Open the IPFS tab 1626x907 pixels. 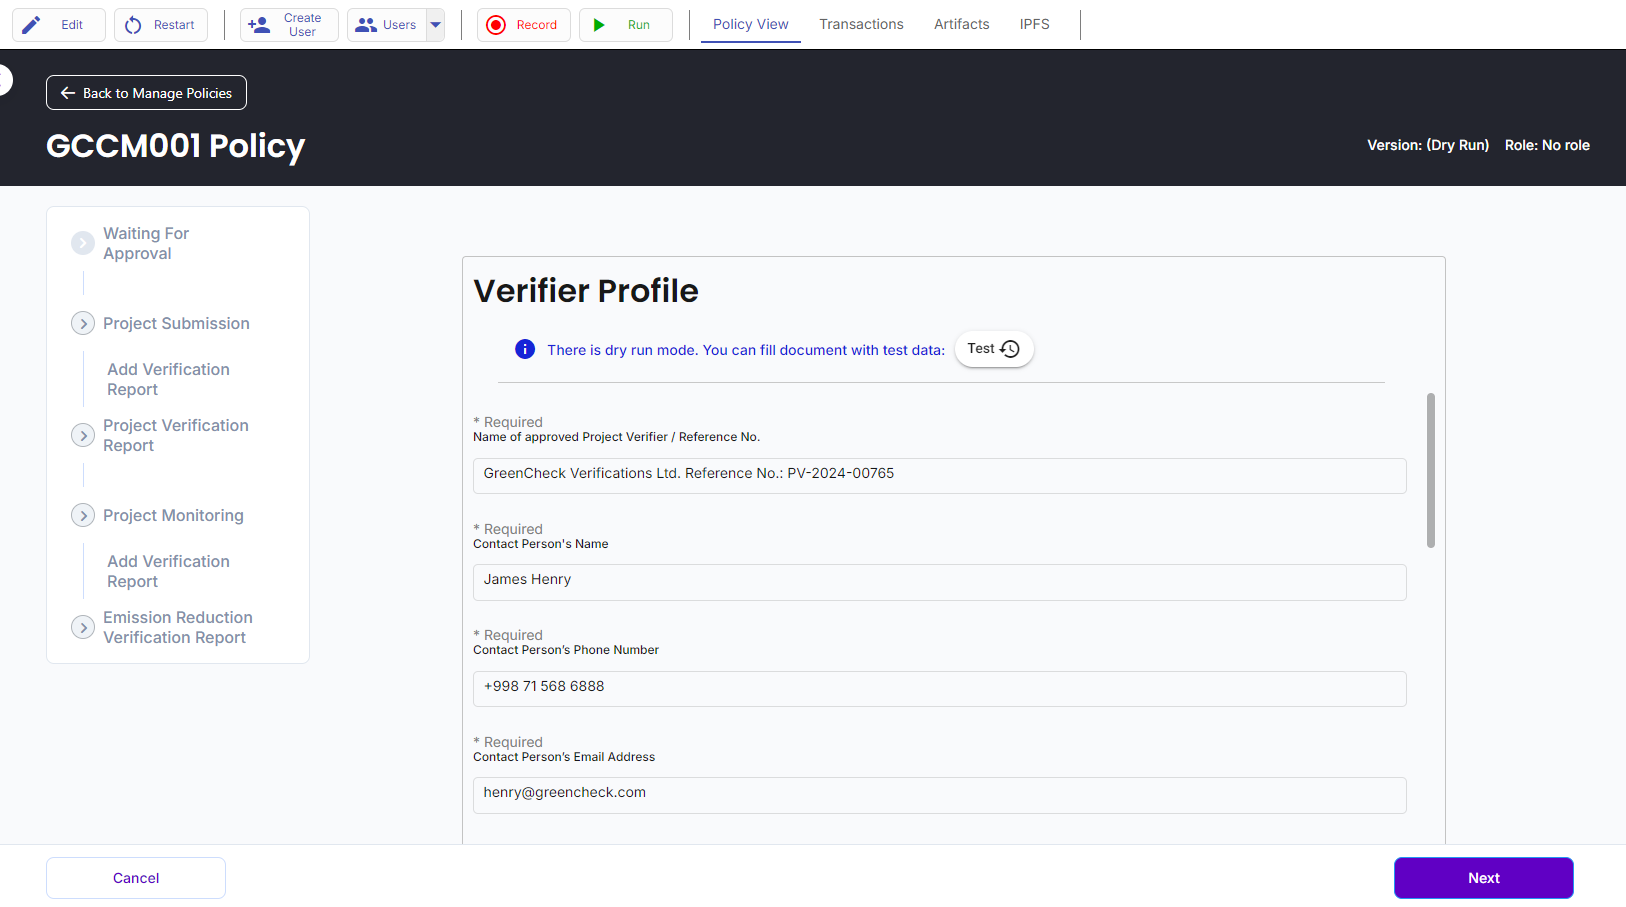1034,24
